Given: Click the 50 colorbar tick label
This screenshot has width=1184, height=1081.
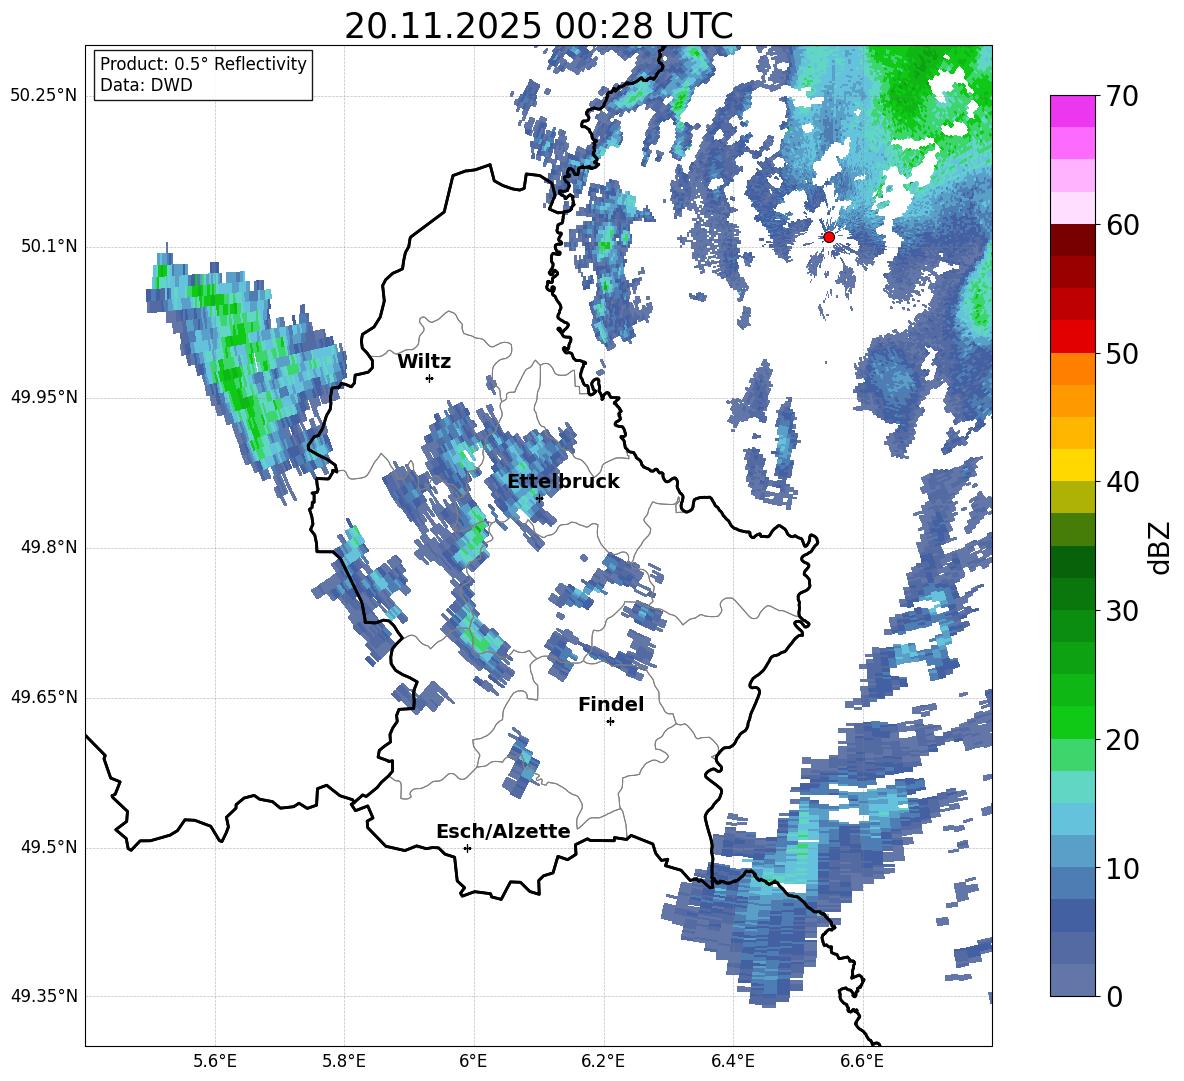Looking at the screenshot, I should [1122, 353].
